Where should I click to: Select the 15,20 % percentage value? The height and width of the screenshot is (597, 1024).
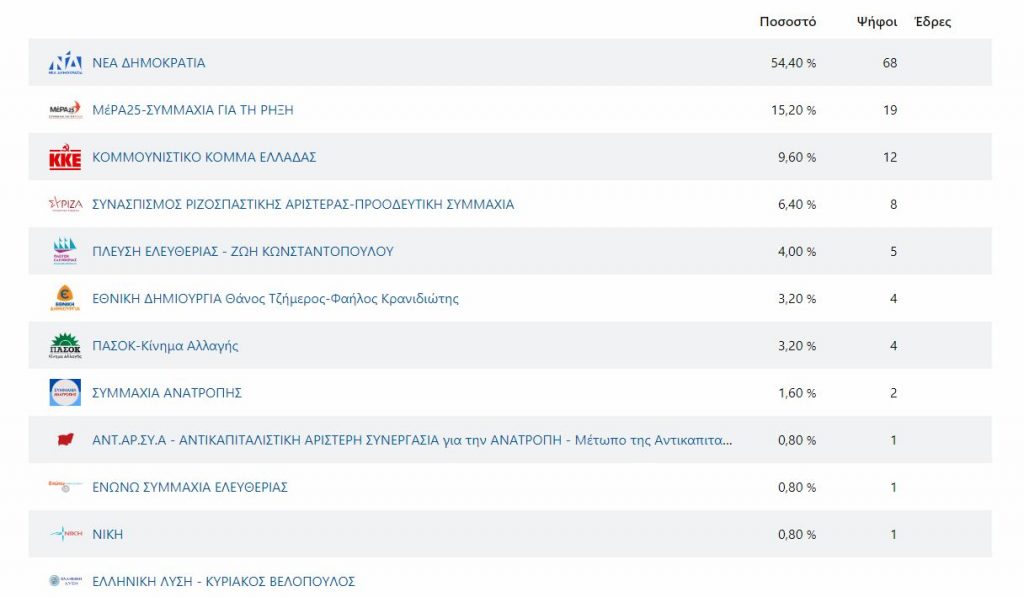[x=793, y=110]
